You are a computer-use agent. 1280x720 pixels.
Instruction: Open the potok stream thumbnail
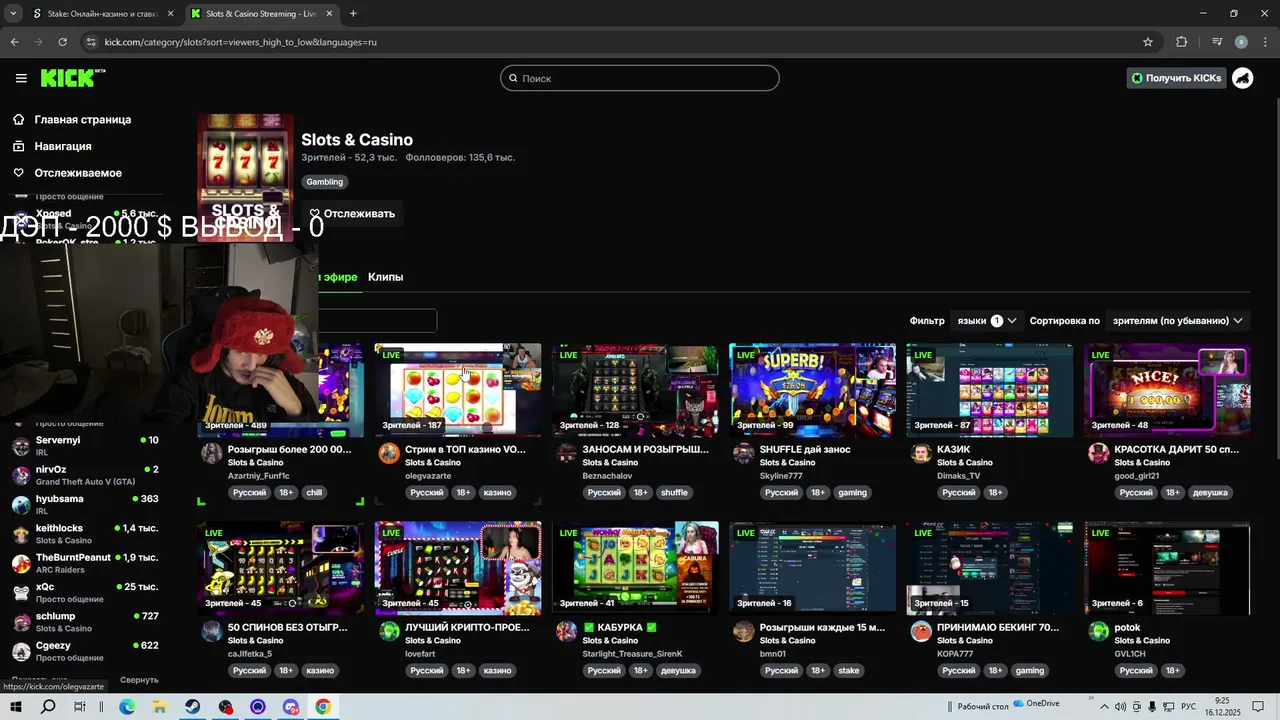[x=1167, y=568]
